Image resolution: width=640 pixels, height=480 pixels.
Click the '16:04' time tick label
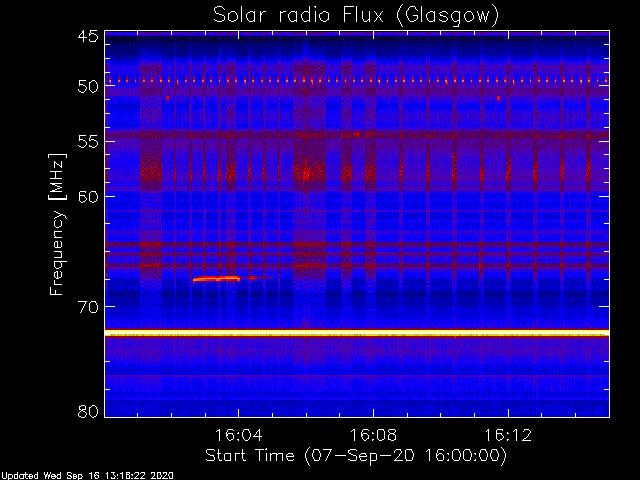coord(238,435)
